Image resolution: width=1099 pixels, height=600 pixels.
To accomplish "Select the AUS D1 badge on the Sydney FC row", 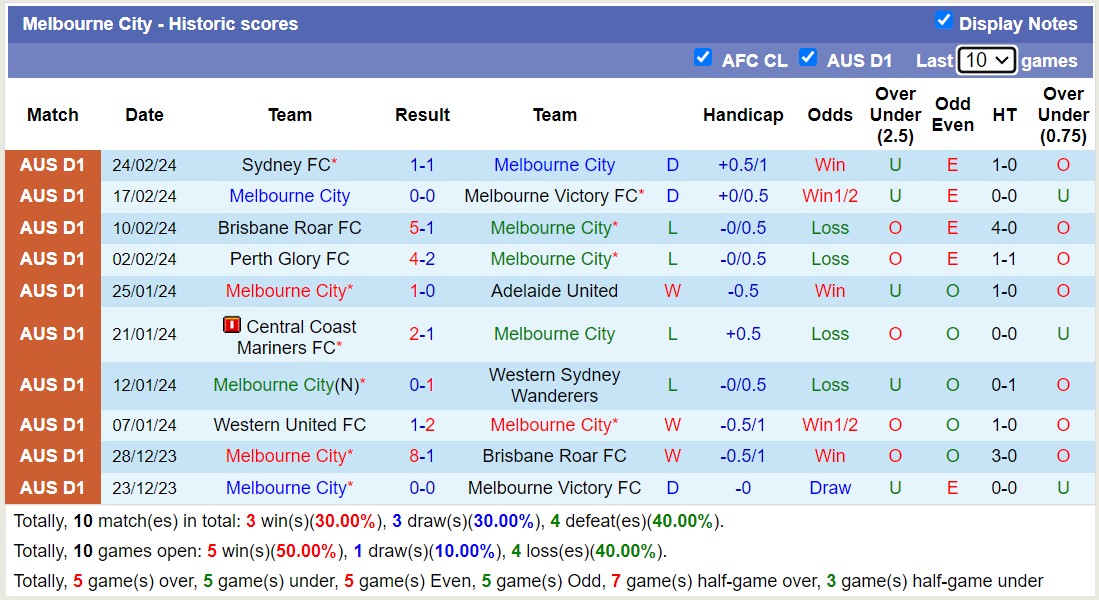I will [52, 164].
